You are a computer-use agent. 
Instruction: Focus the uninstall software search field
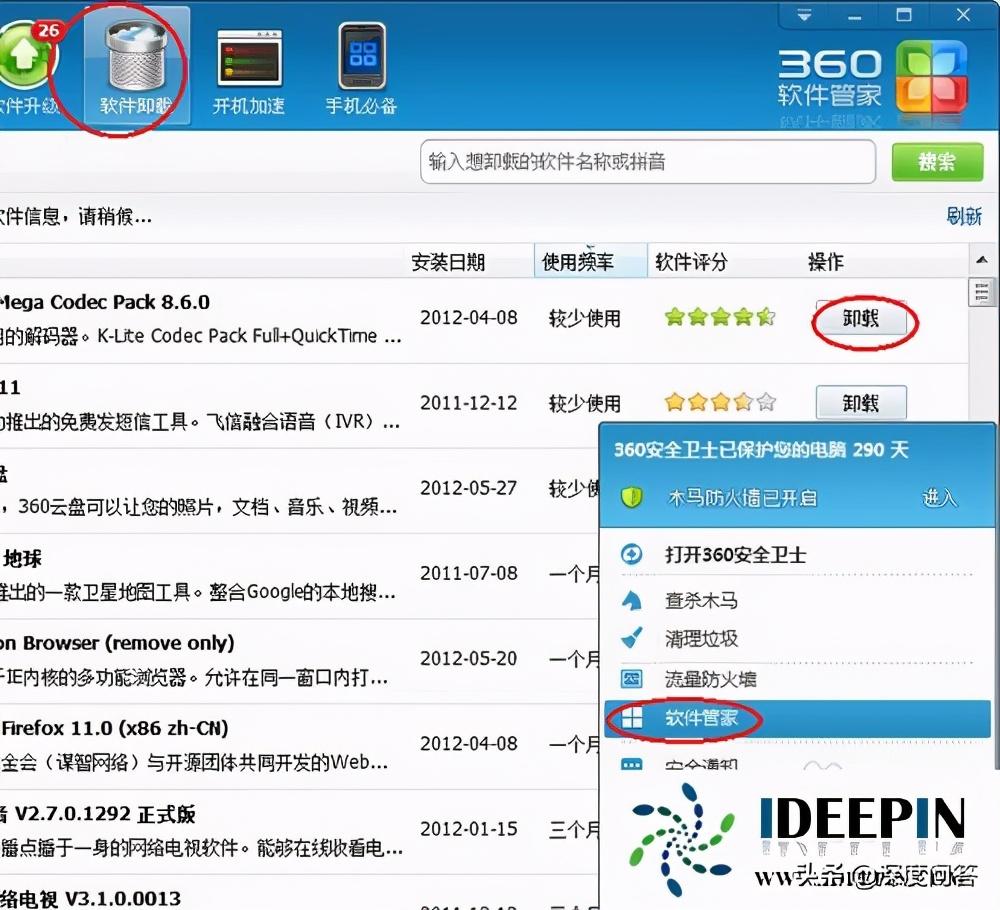[x=647, y=162]
